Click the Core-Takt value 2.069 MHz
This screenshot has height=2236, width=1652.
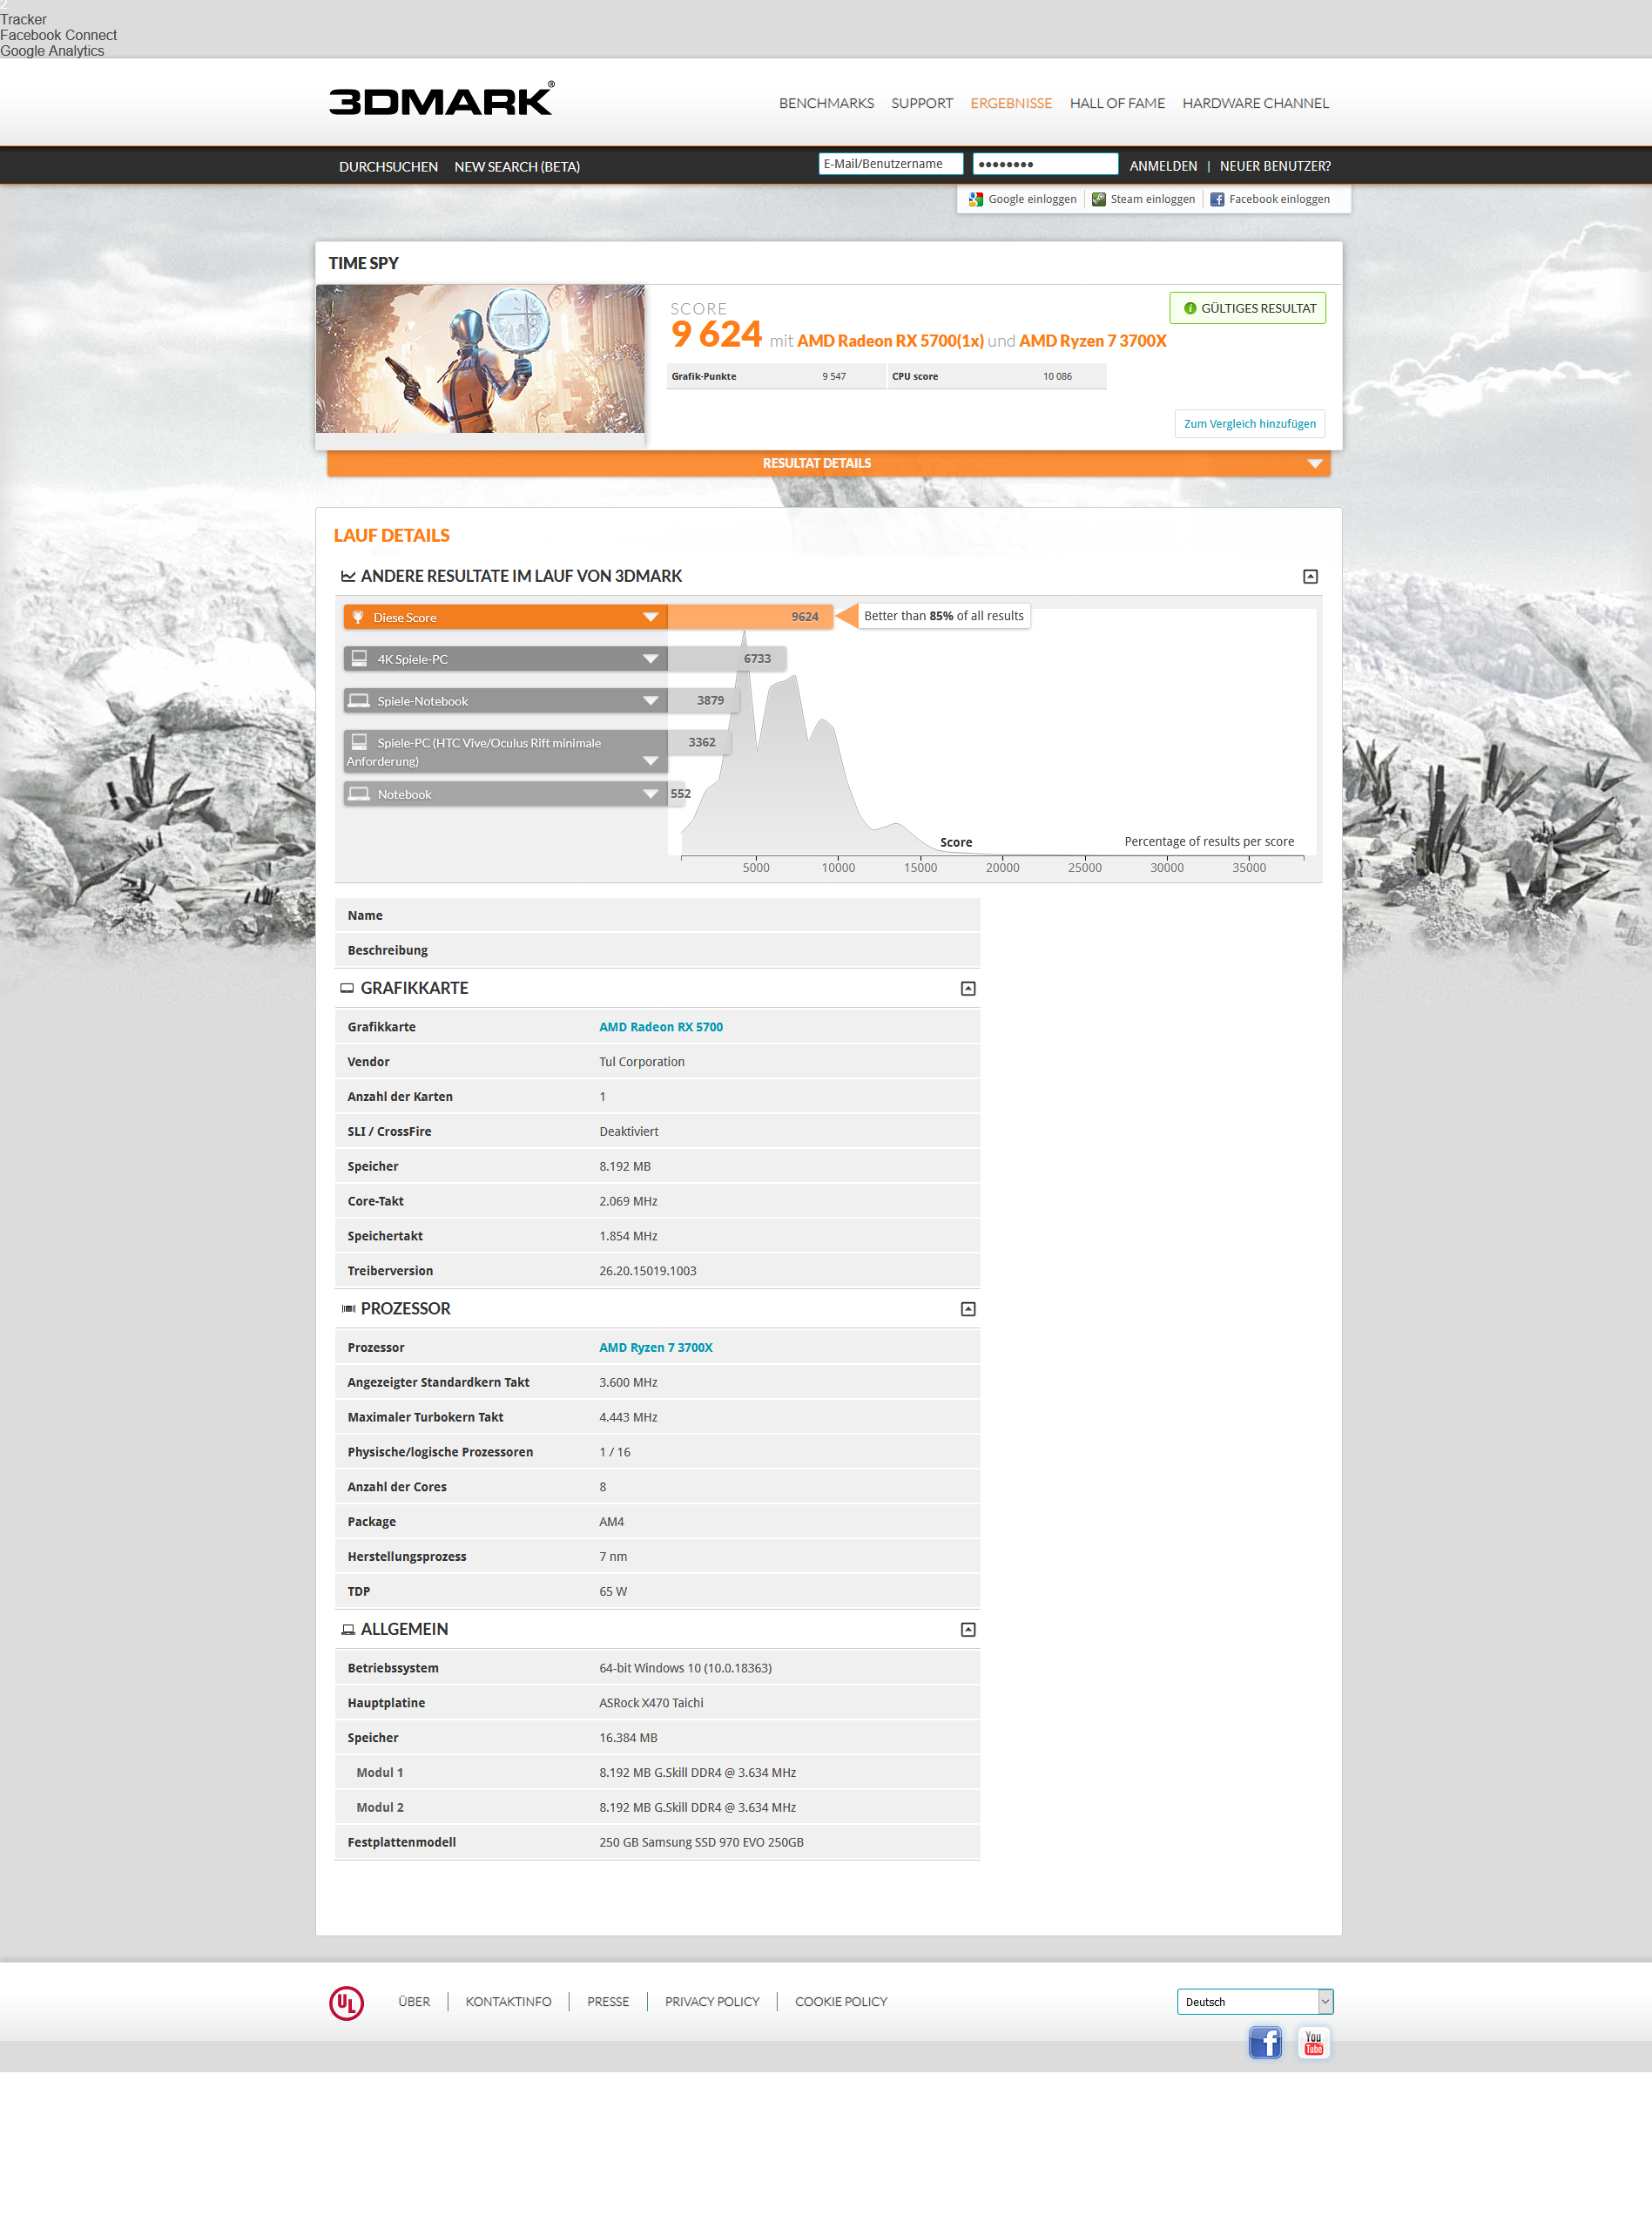coord(628,1201)
